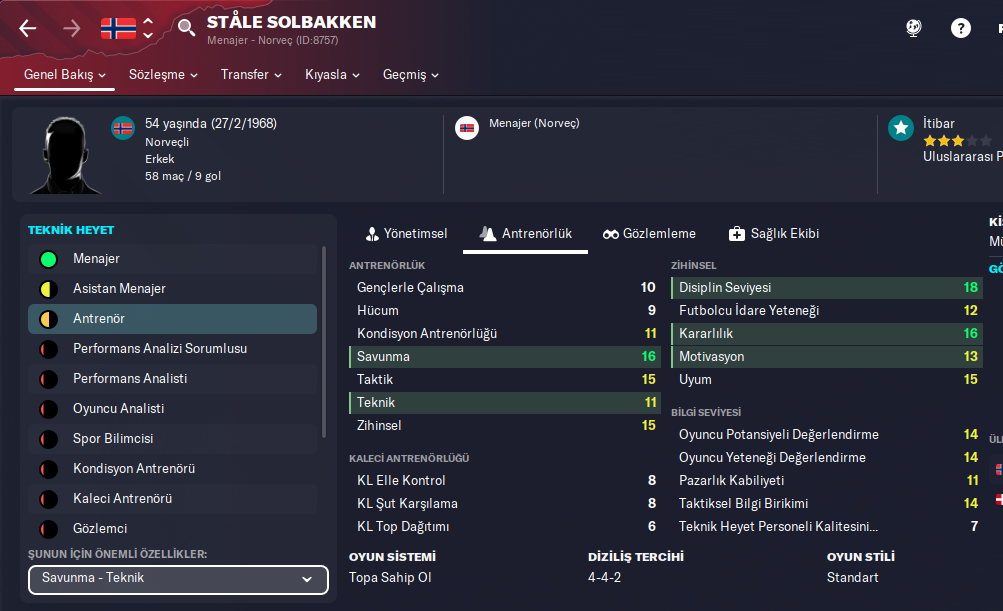Open the help question mark icon
Screen dimensions: 1003x611
961,28
